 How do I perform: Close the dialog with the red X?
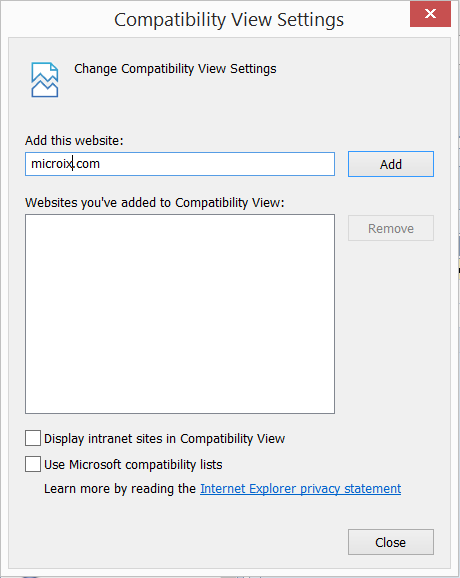click(x=430, y=14)
